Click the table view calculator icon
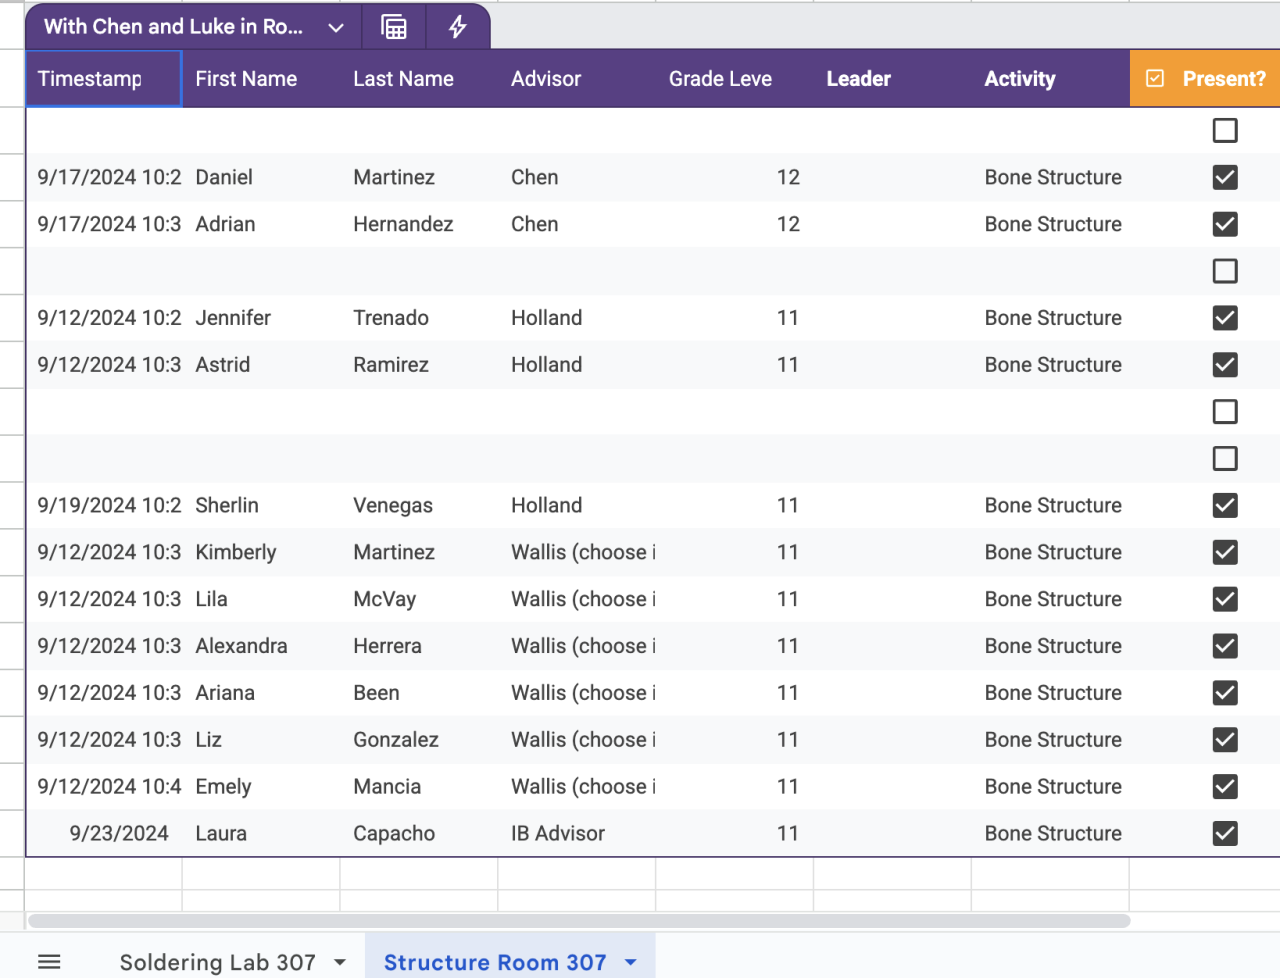 394,27
